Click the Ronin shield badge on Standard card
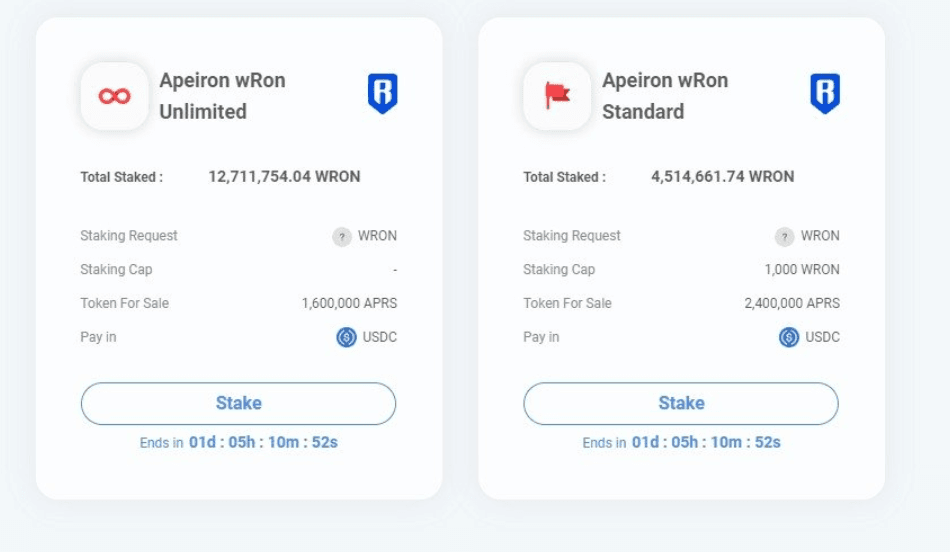Image resolution: width=950 pixels, height=552 pixels. click(x=825, y=93)
